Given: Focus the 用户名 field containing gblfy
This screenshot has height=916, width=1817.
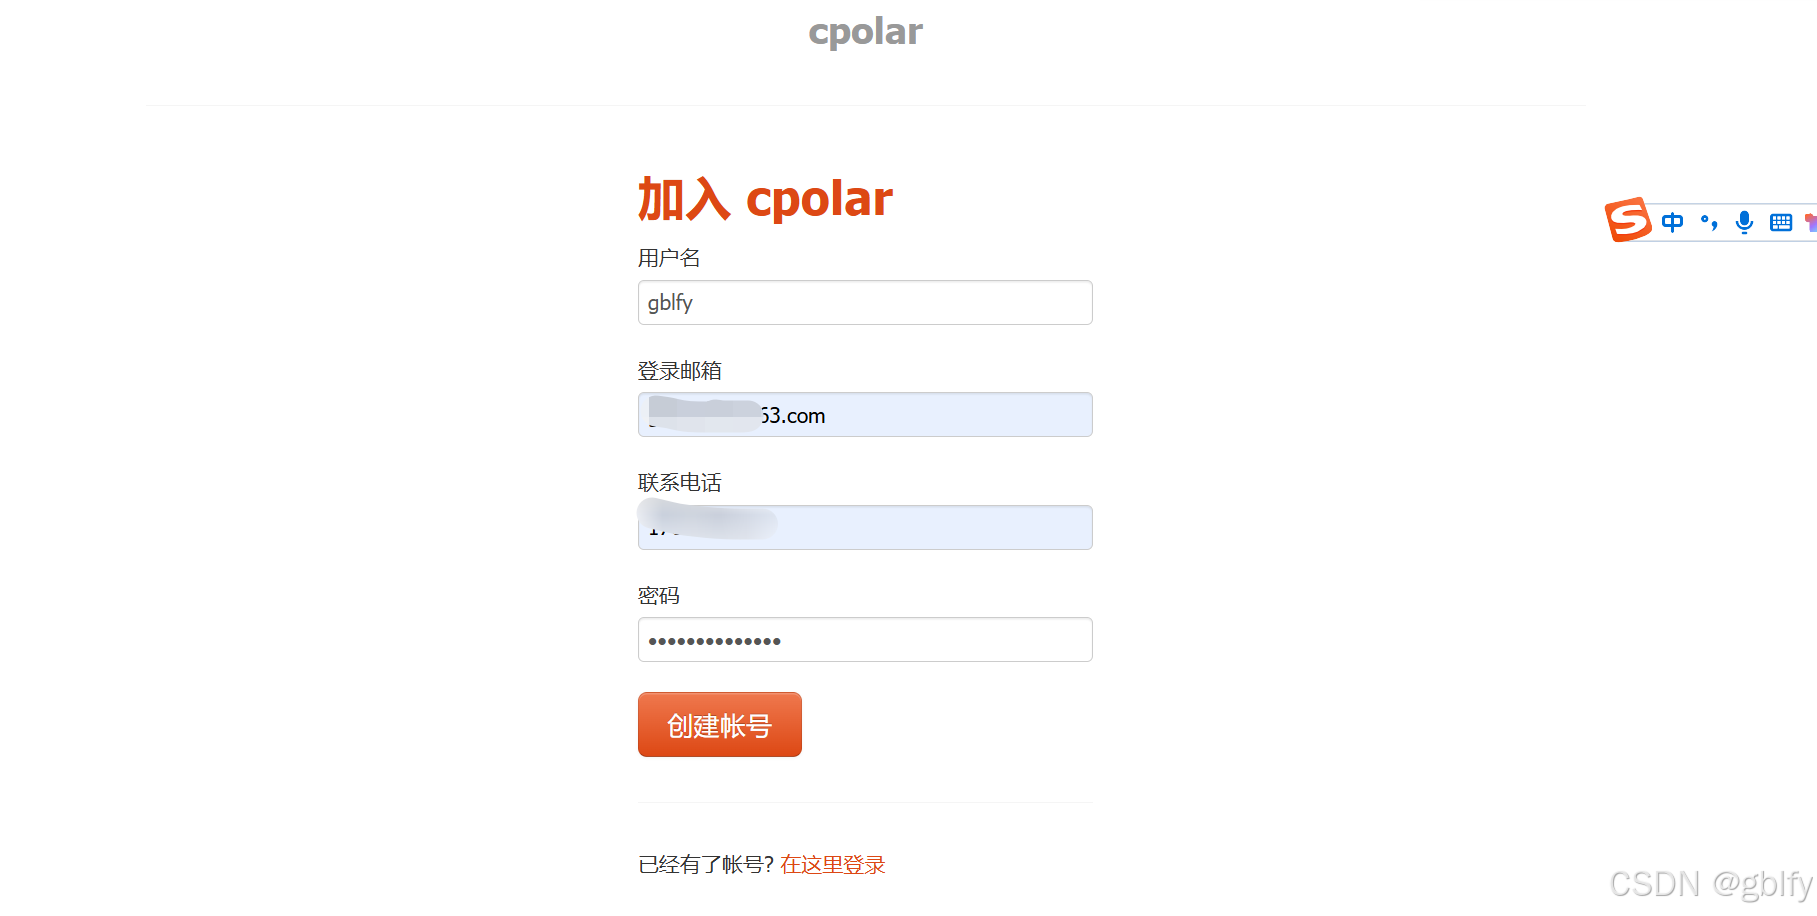Looking at the screenshot, I should point(865,302).
